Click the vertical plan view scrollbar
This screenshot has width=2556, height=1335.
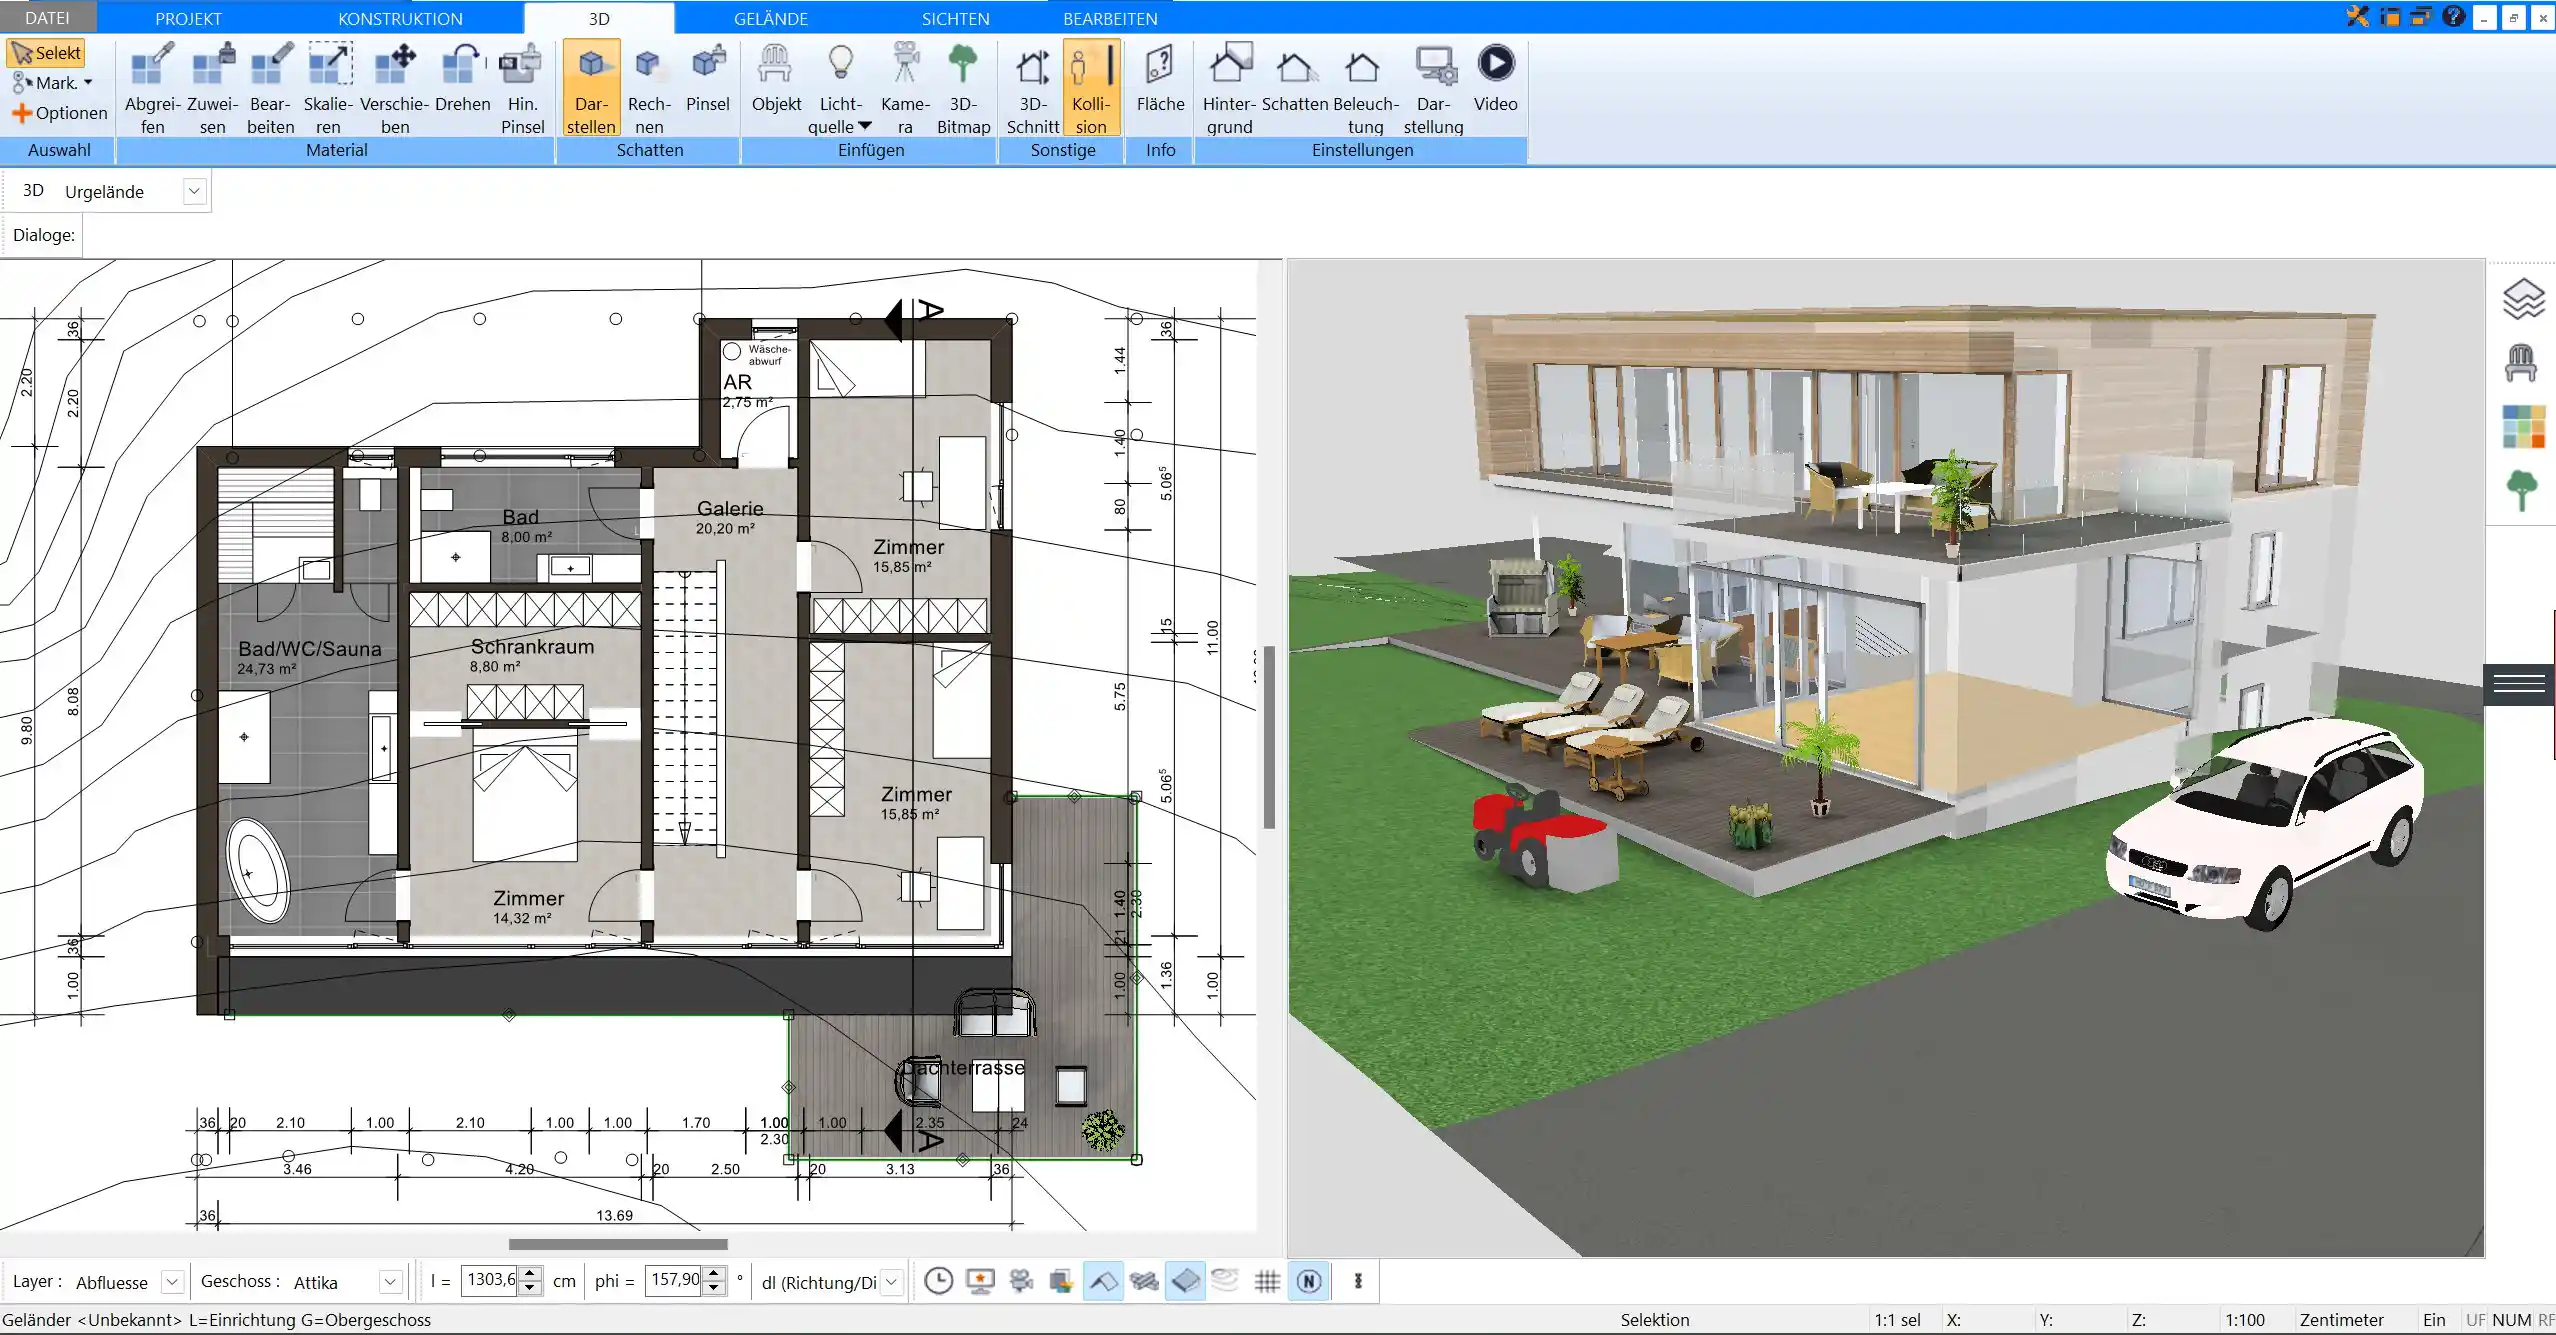[1269, 737]
